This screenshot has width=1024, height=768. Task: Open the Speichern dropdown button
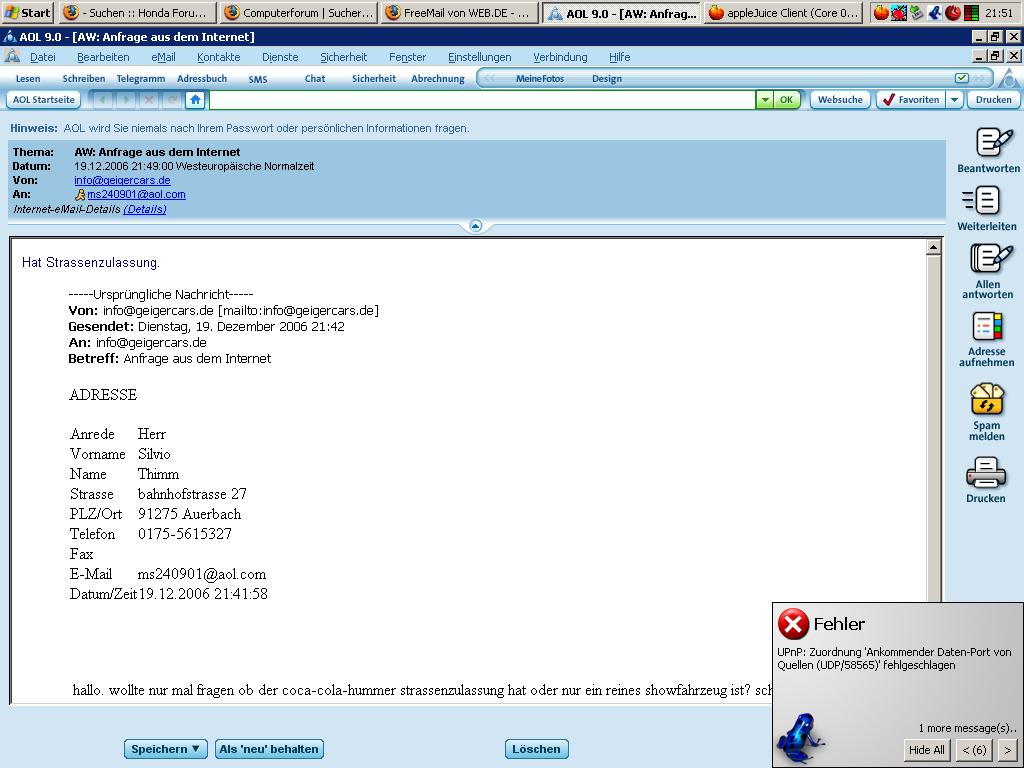[x=166, y=749]
